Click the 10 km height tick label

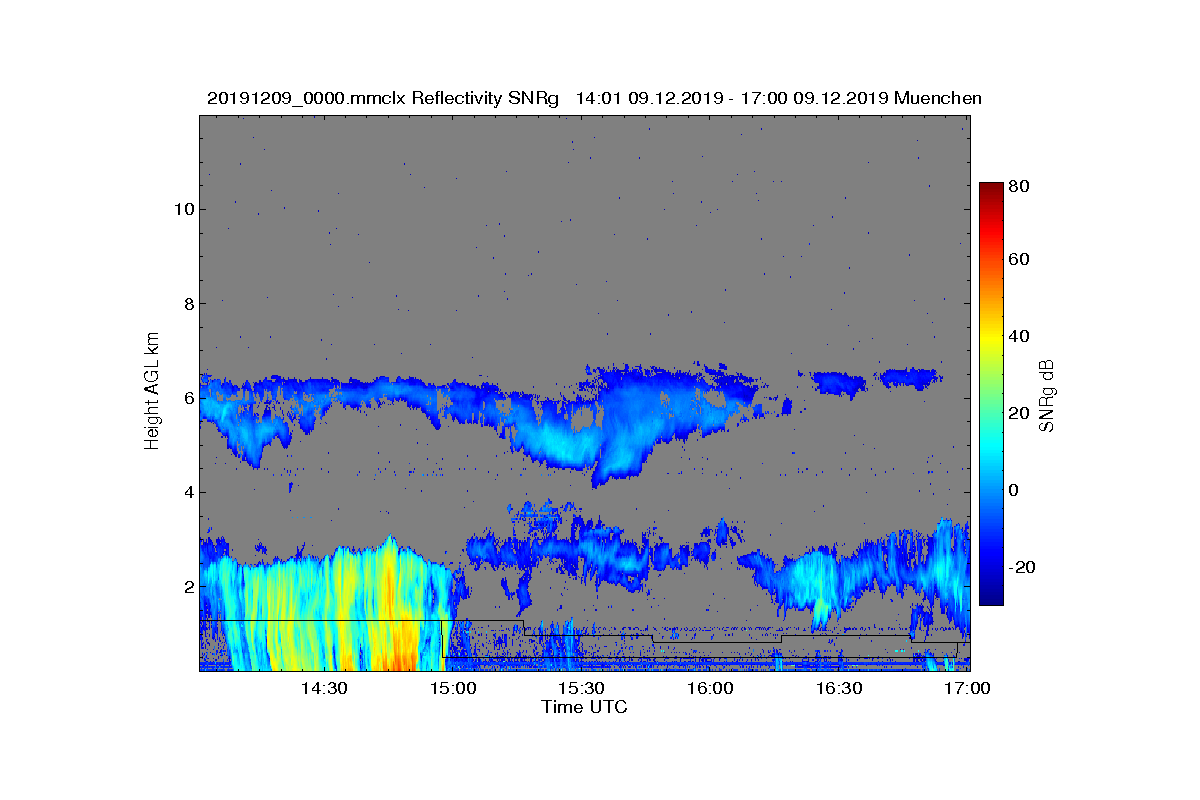tap(182, 209)
